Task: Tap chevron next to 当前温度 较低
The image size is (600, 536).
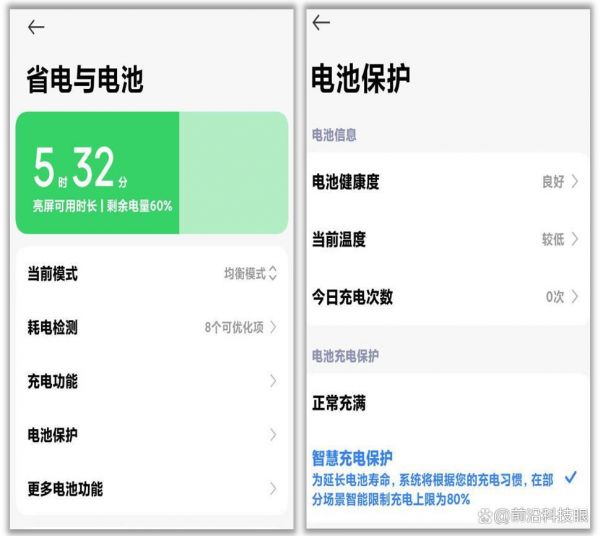Action: coord(575,240)
